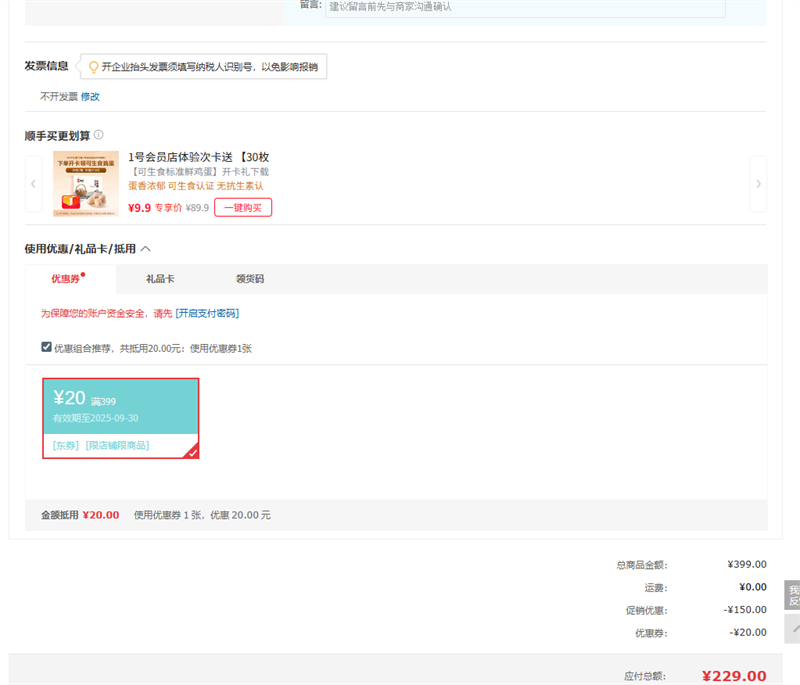Click the 东券 label on coupon

click(x=66, y=445)
